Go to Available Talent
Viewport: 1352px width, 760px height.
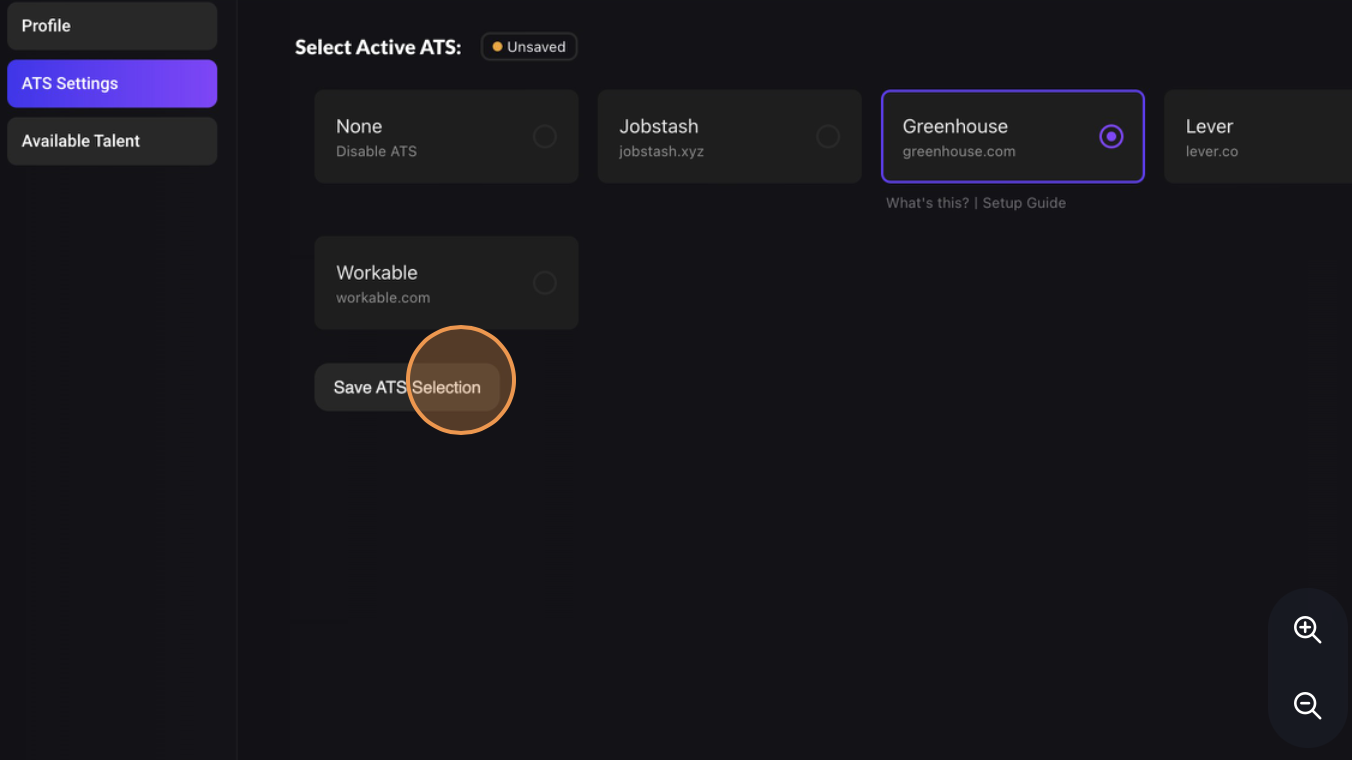coord(112,141)
